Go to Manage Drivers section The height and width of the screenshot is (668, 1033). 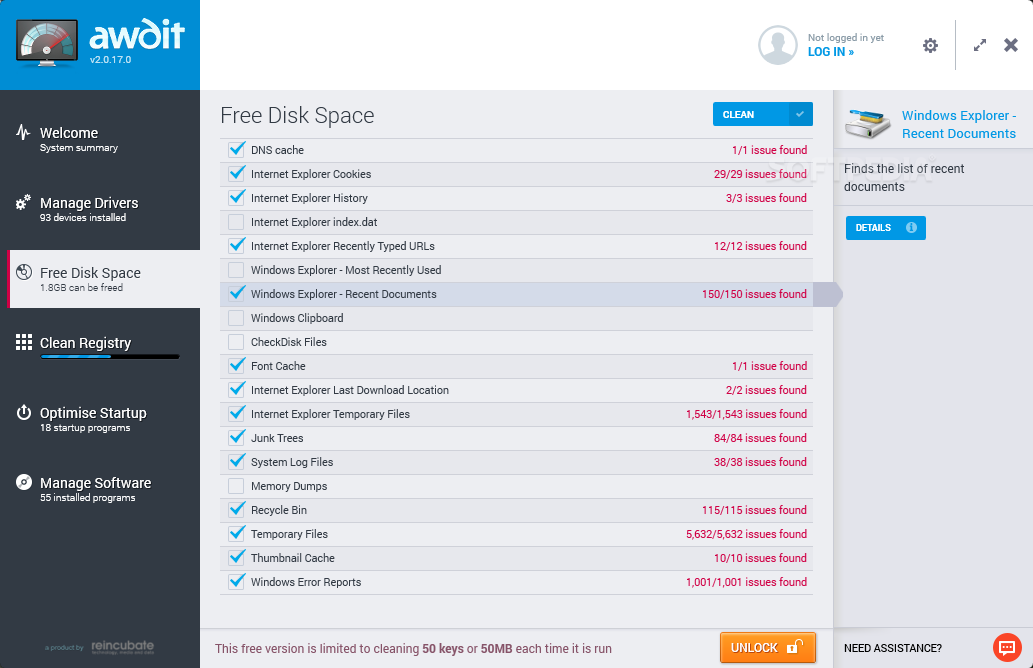coord(100,209)
